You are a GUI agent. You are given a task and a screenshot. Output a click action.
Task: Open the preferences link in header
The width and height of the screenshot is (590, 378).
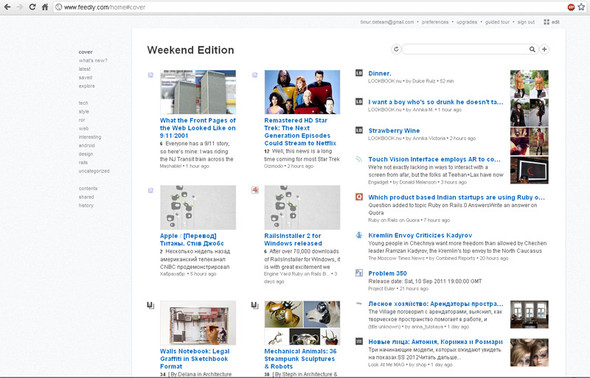[x=435, y=22]
